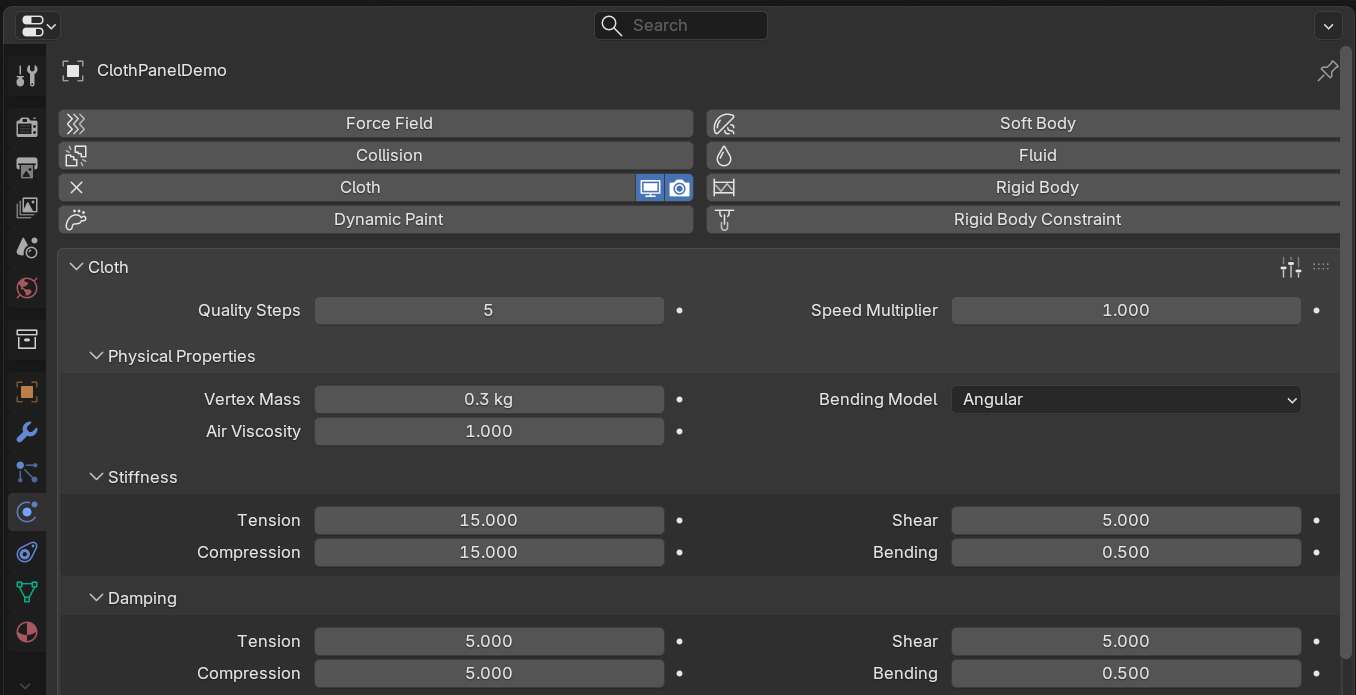Animate the Air Viscosity property dot
The image size is (1356, 695).
point(680,432)
